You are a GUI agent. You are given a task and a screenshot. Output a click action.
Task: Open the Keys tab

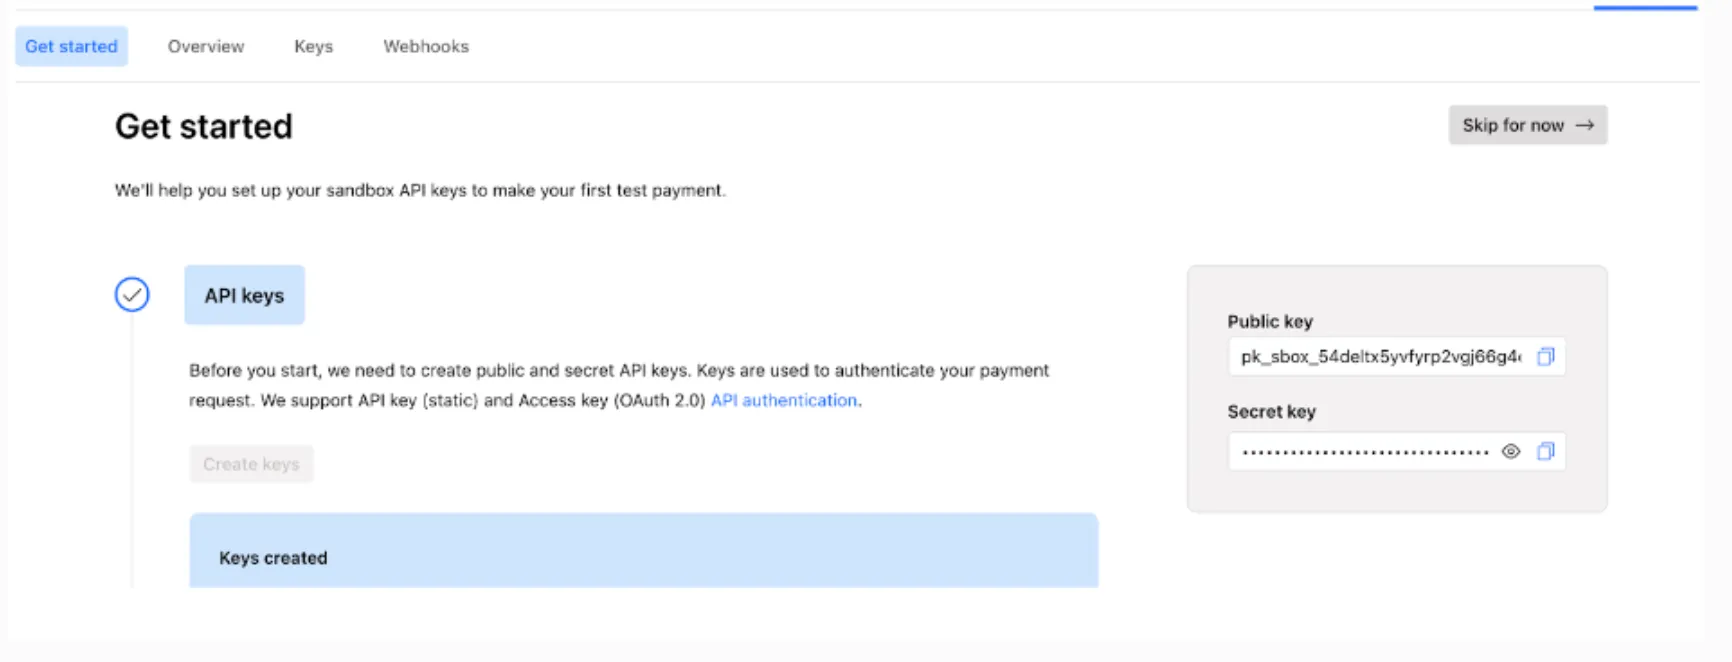(313, 46)
